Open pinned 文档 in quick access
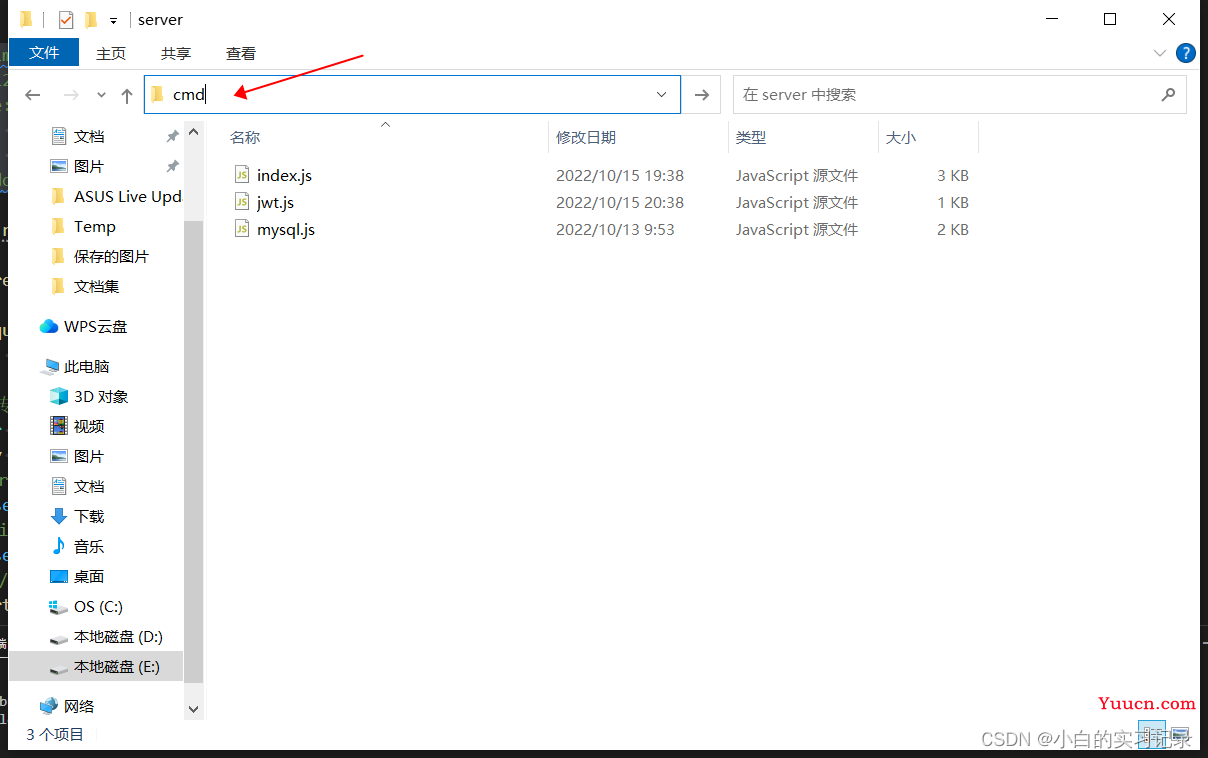The image size is (1208, 758). coord(89,136)
